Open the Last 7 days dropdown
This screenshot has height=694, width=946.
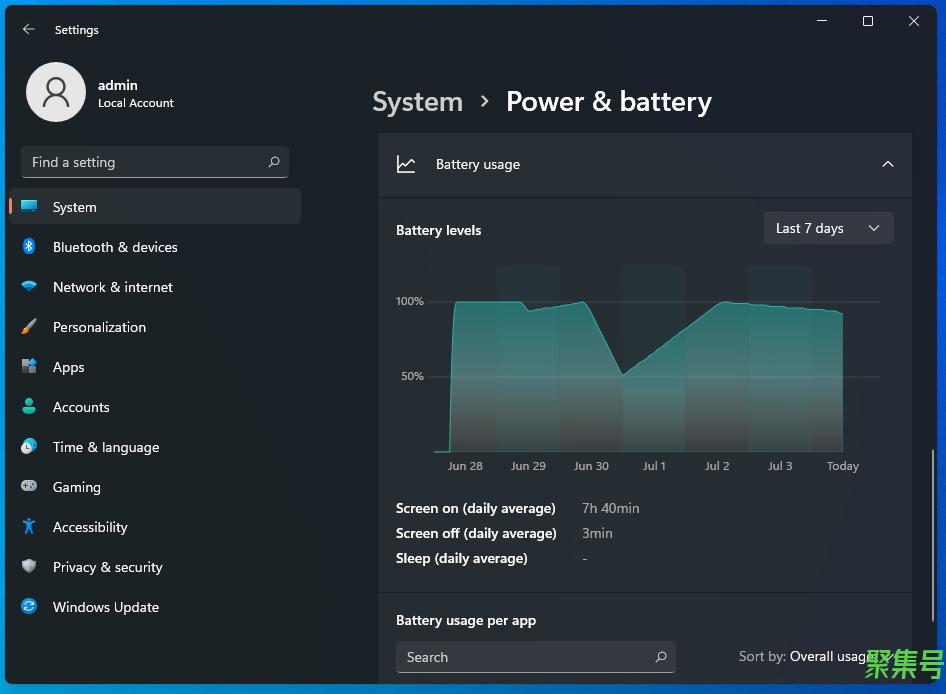pos(828,228)
